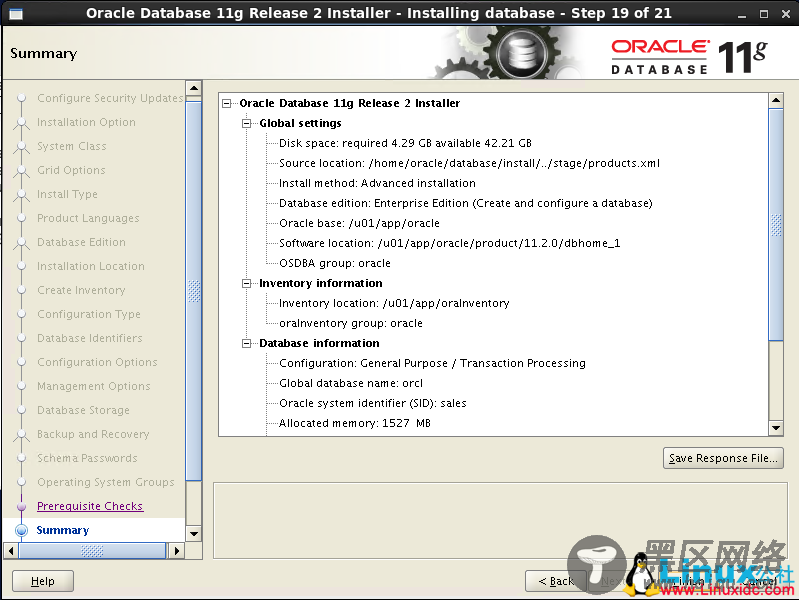Select the 'Source location' row
Image resolution: width=799 pixels, height=600 pixels.
[x=469, y=163]
